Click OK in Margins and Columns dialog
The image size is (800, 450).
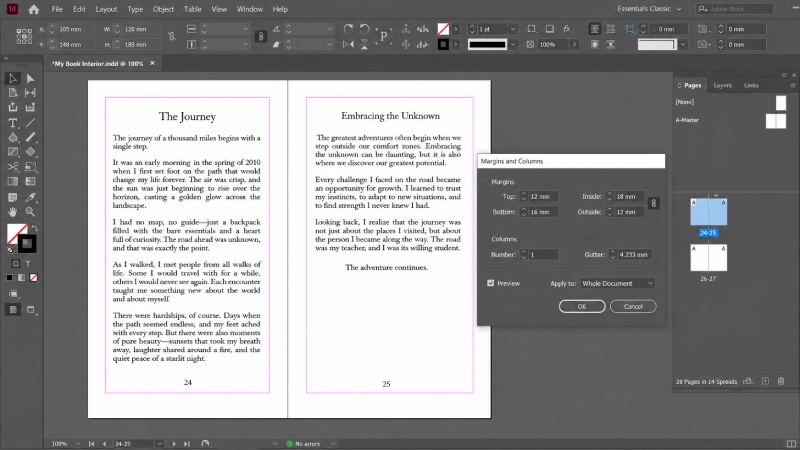coord(582,306)
